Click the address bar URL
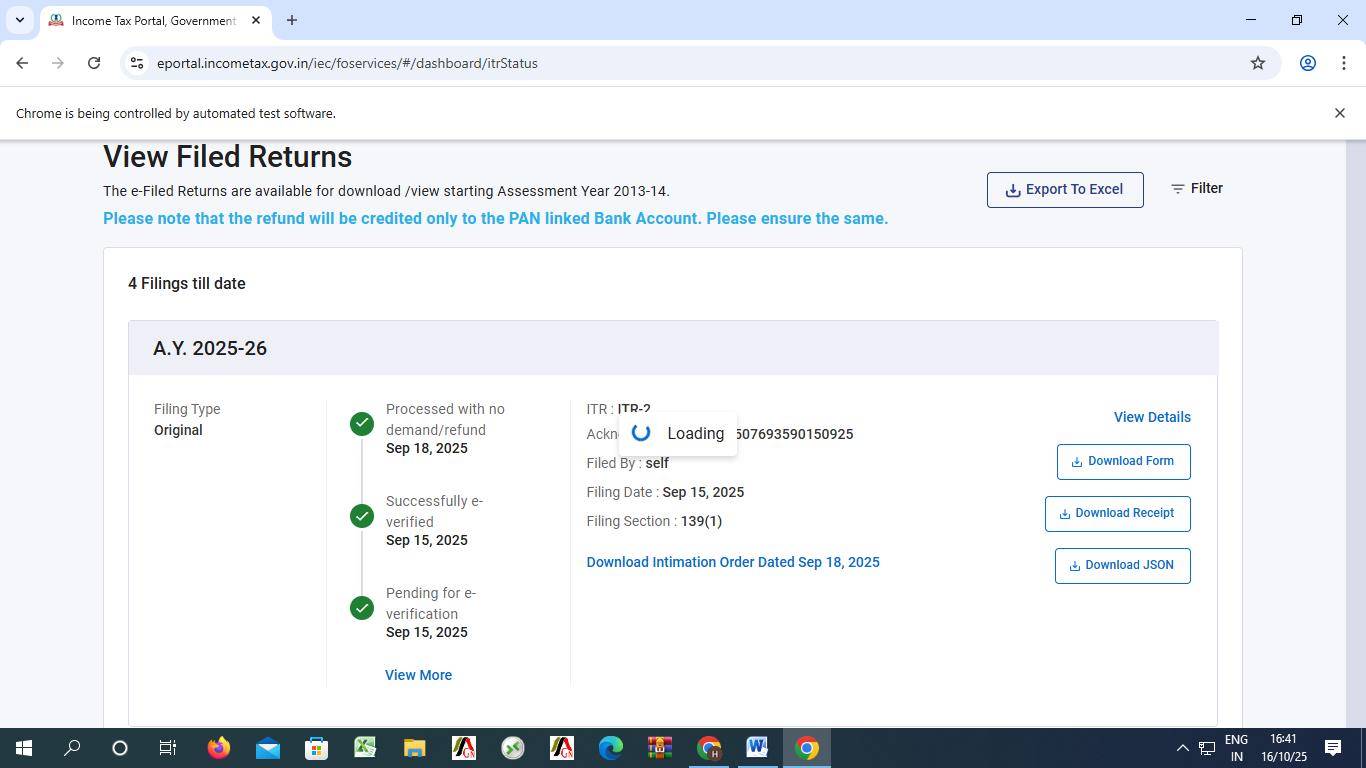Viewport: 1366px width, 768px height. (347, 63)
